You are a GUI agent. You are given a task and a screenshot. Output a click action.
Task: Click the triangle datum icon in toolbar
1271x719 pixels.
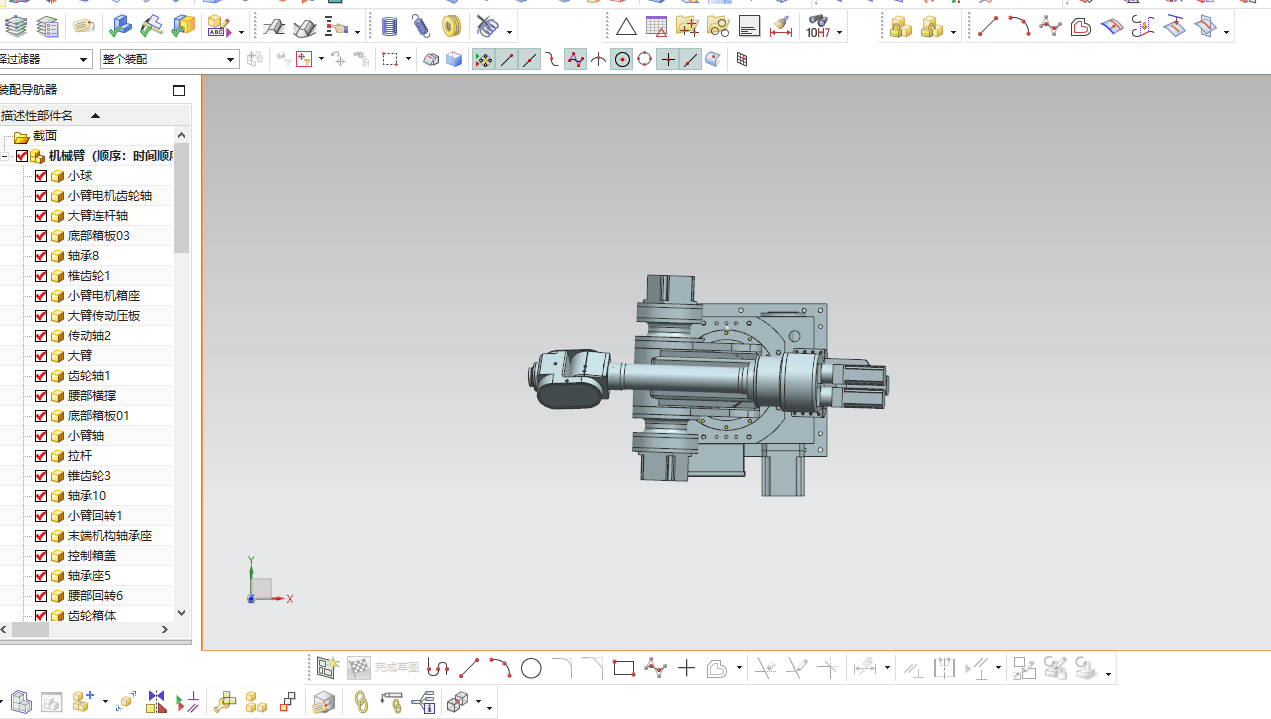pos(626,27)
